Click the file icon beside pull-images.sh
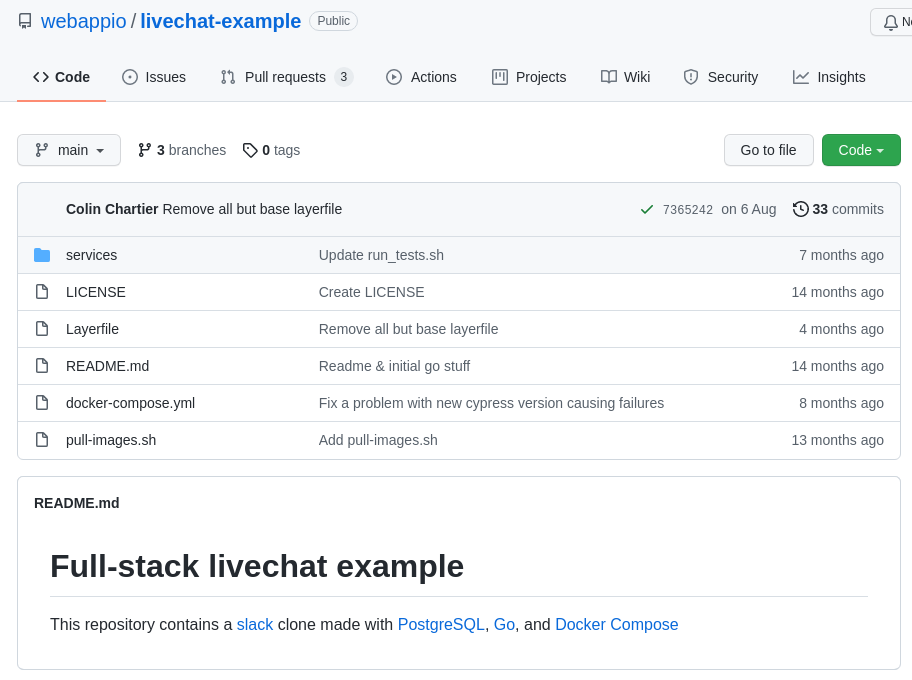Viewport: 912px width, 680px height. pyautogui.click(x=42, y=440)
